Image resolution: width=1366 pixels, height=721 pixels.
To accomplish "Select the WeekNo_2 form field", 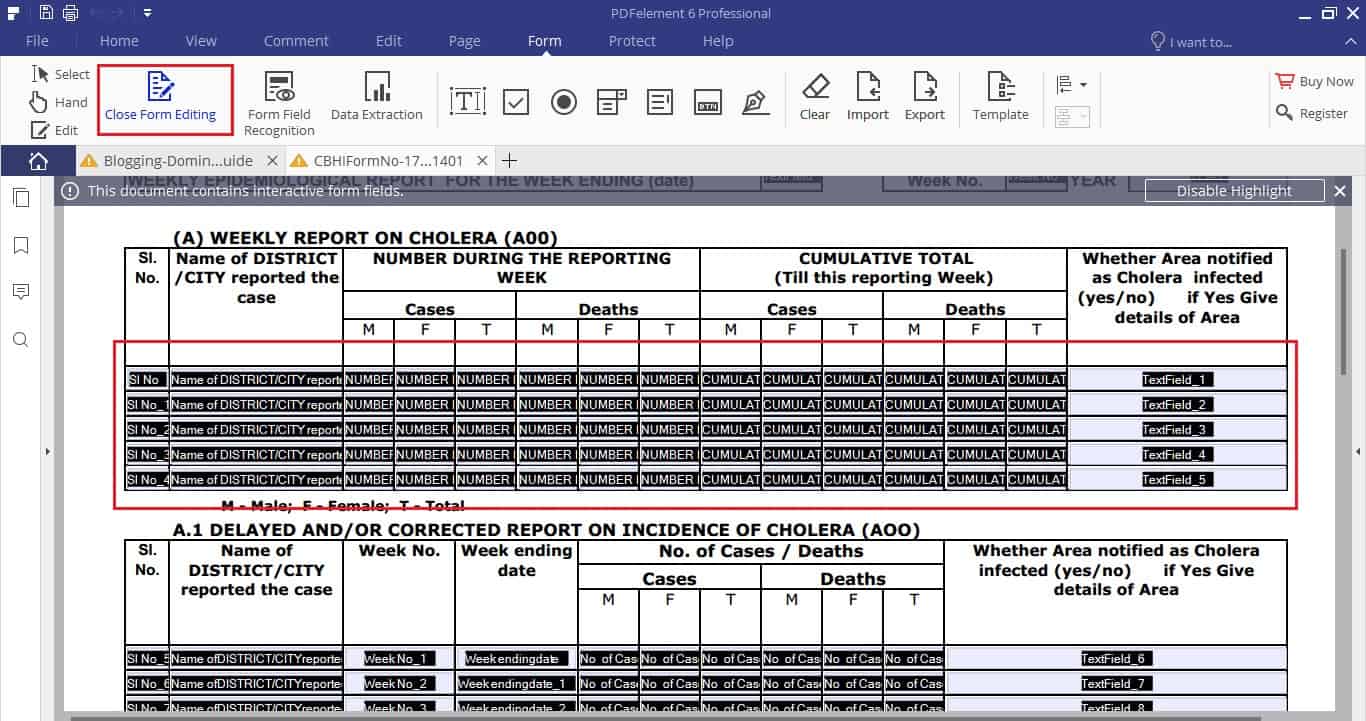I will point(399,684).
